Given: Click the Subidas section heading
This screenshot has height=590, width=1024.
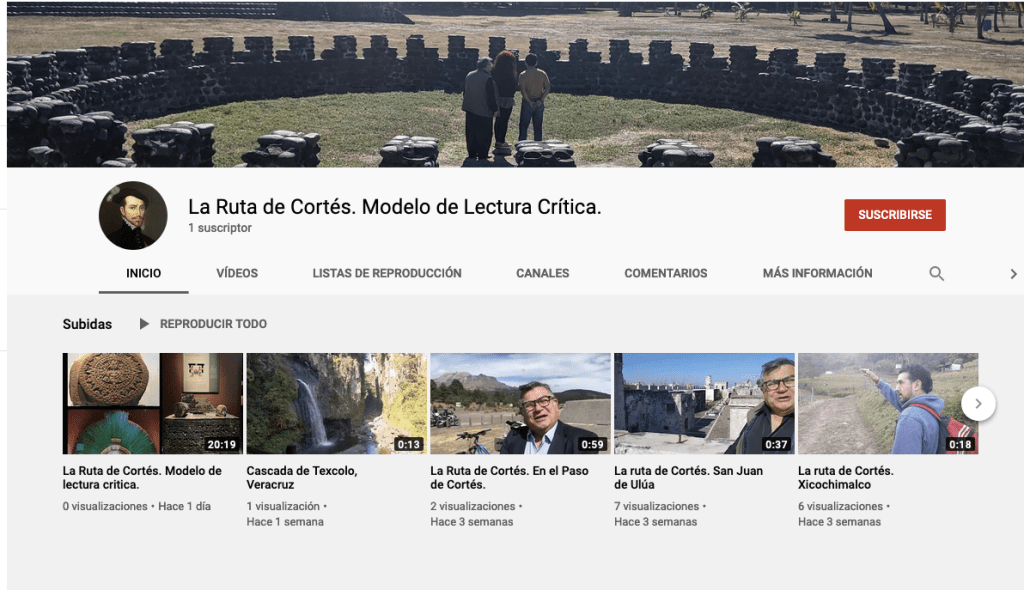Looking at the screenshot, I should (x=87, y=324).
